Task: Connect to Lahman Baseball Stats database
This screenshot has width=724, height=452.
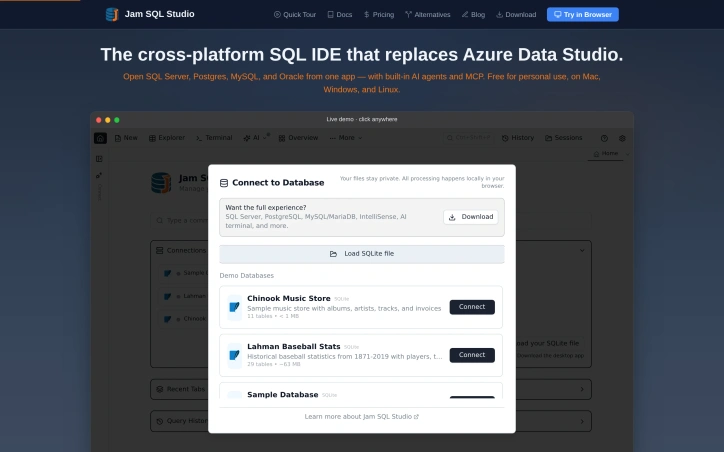Action: 472,355
